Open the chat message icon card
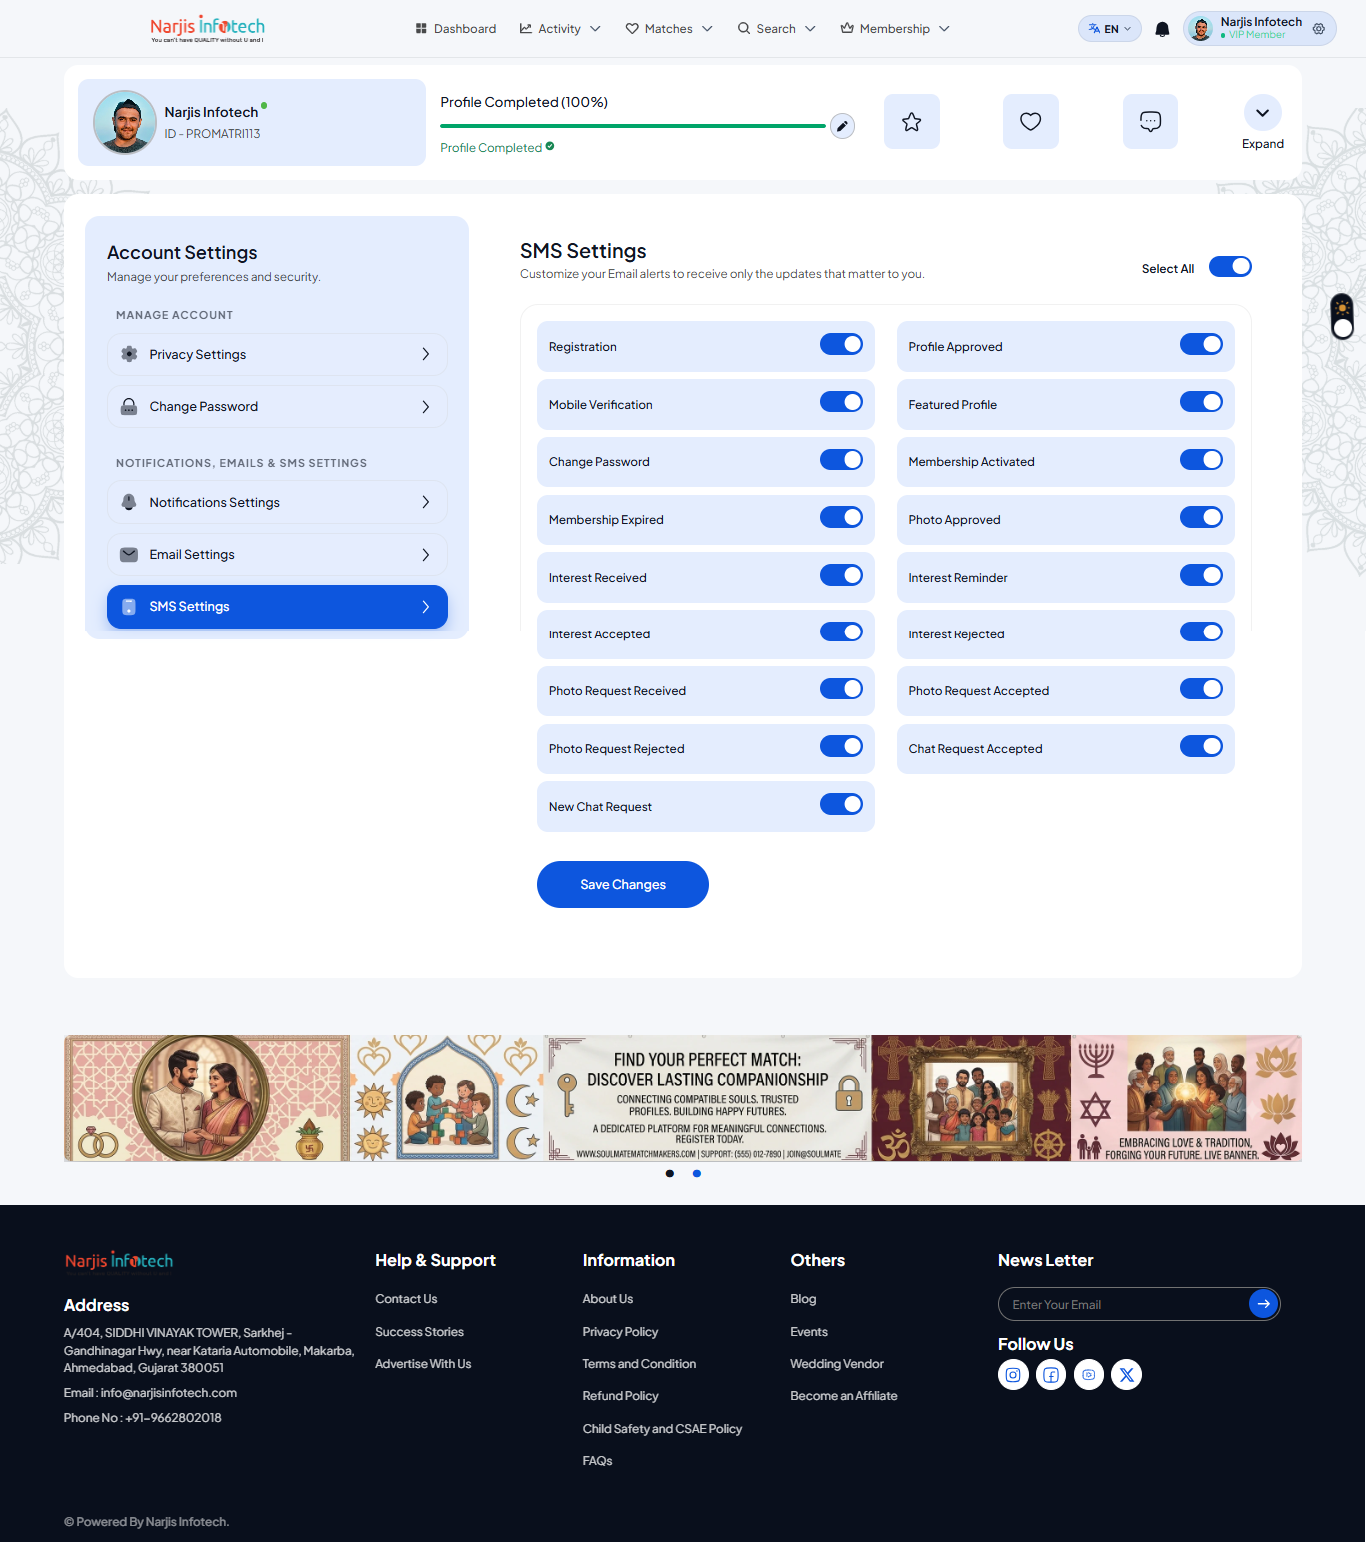This screenshot has width=1366, height=1542. 1150,122
